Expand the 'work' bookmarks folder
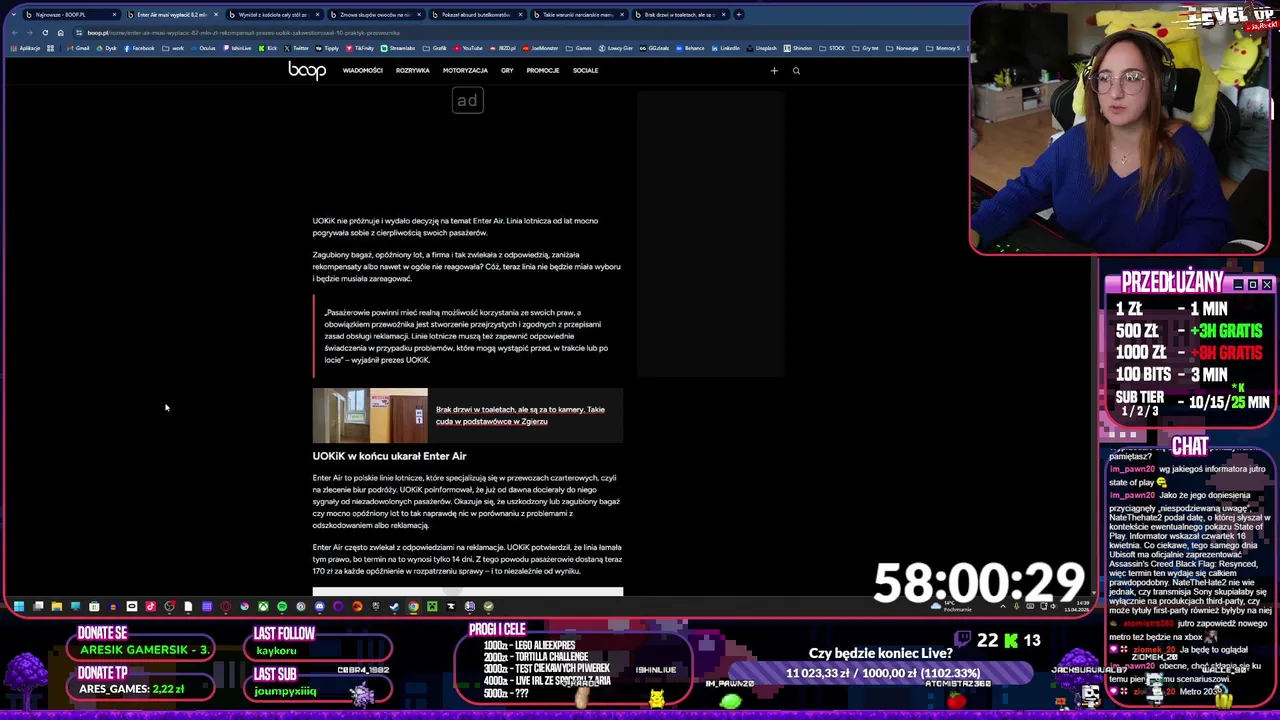This screenshot has height=720, width=1280. pyautogui.click(x=173, y=48)
